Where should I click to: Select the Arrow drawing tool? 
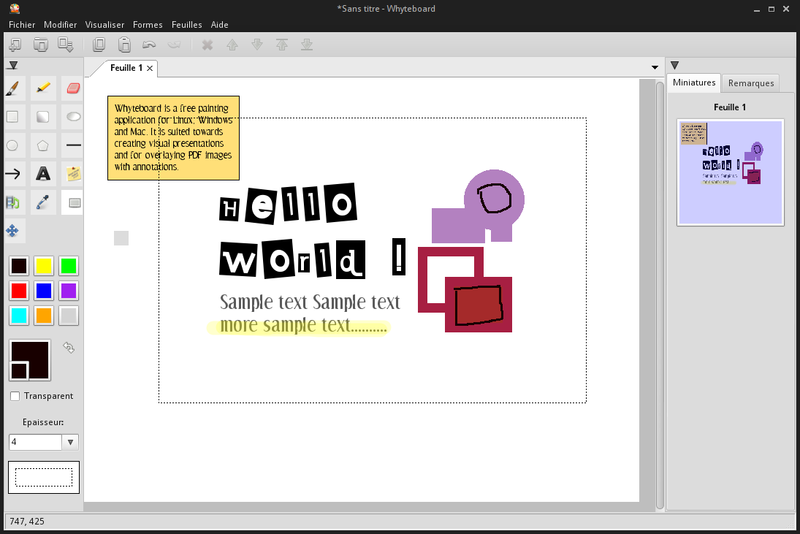(x=13, y=174)
